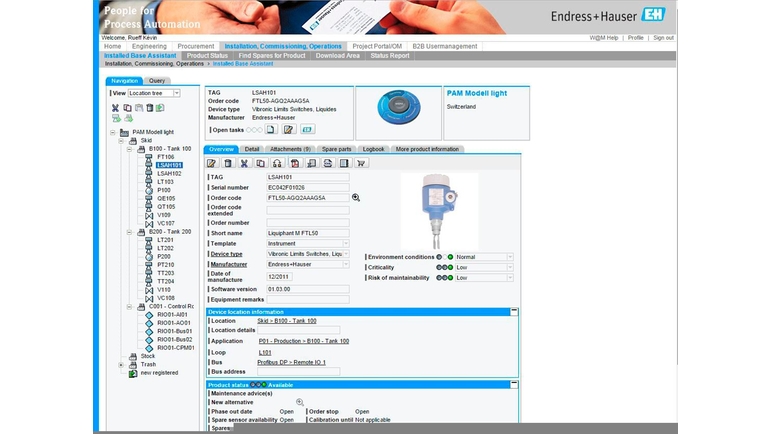Image resolution: width=771 pixels, height=434 pixels.
Task: Click the cut icon in navigation panel
Action: tap(115, 108)
